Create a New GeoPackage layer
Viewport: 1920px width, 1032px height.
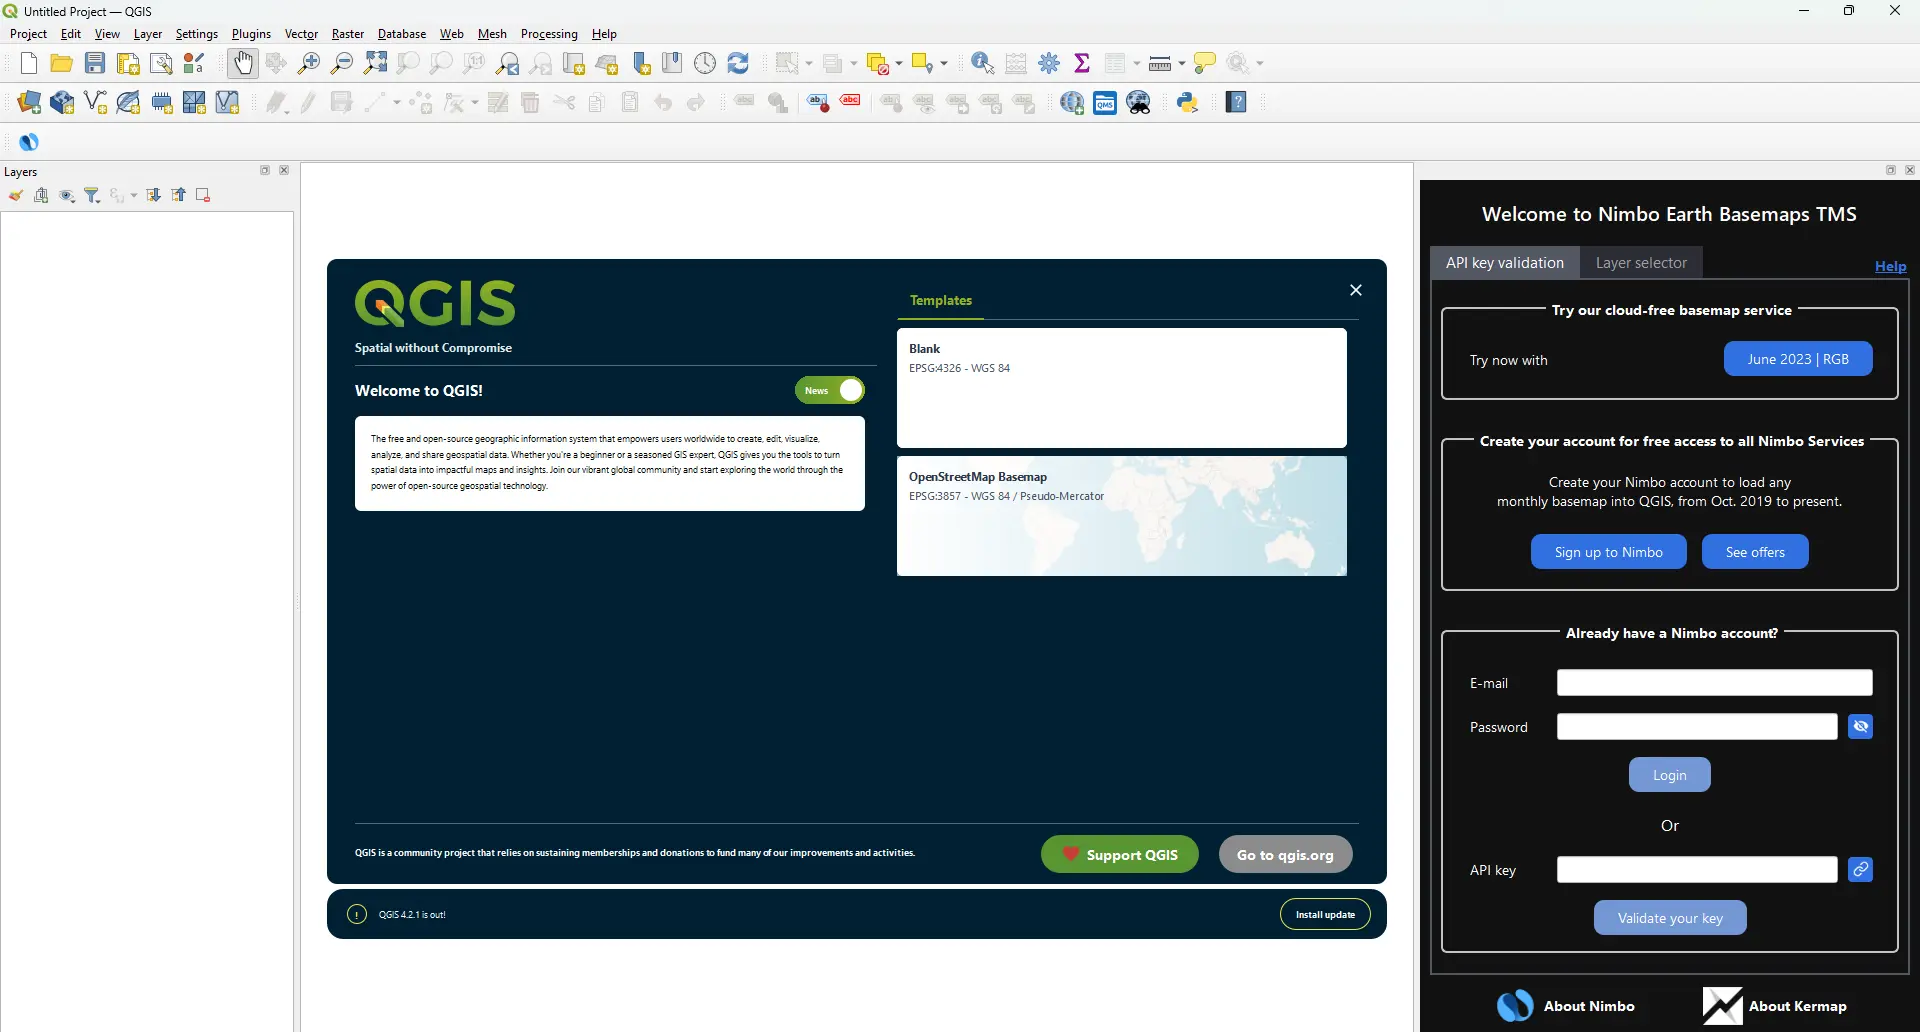[62, 102]
